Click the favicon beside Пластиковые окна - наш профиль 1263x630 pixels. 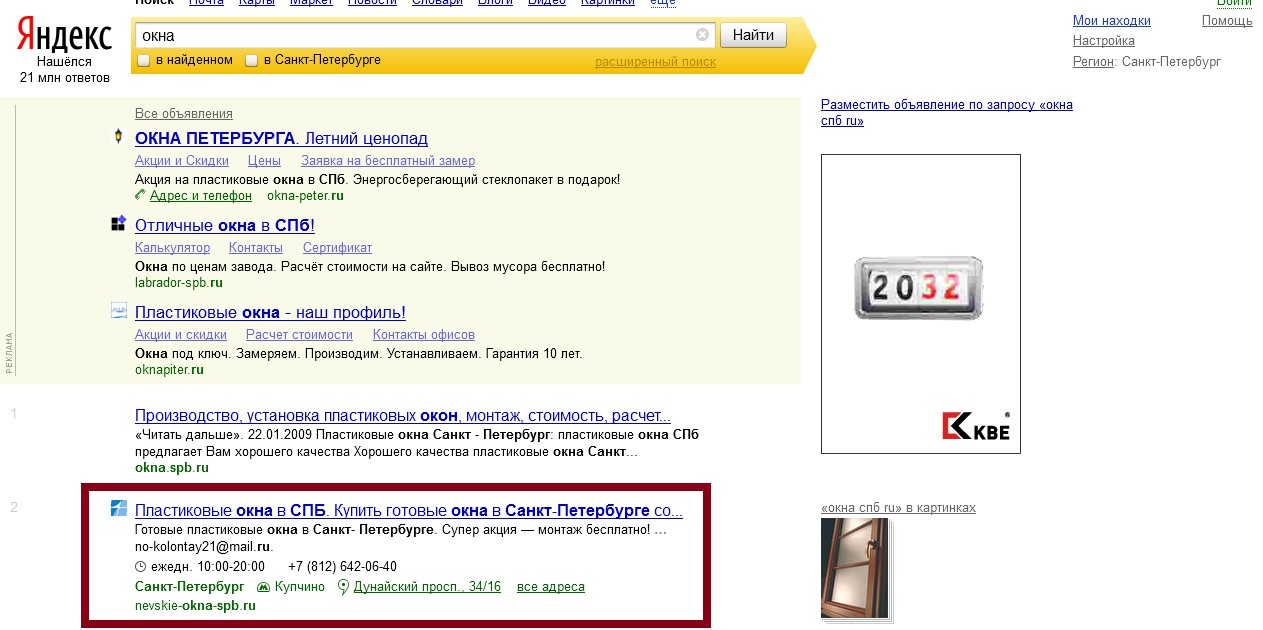[x=118, y=311]
